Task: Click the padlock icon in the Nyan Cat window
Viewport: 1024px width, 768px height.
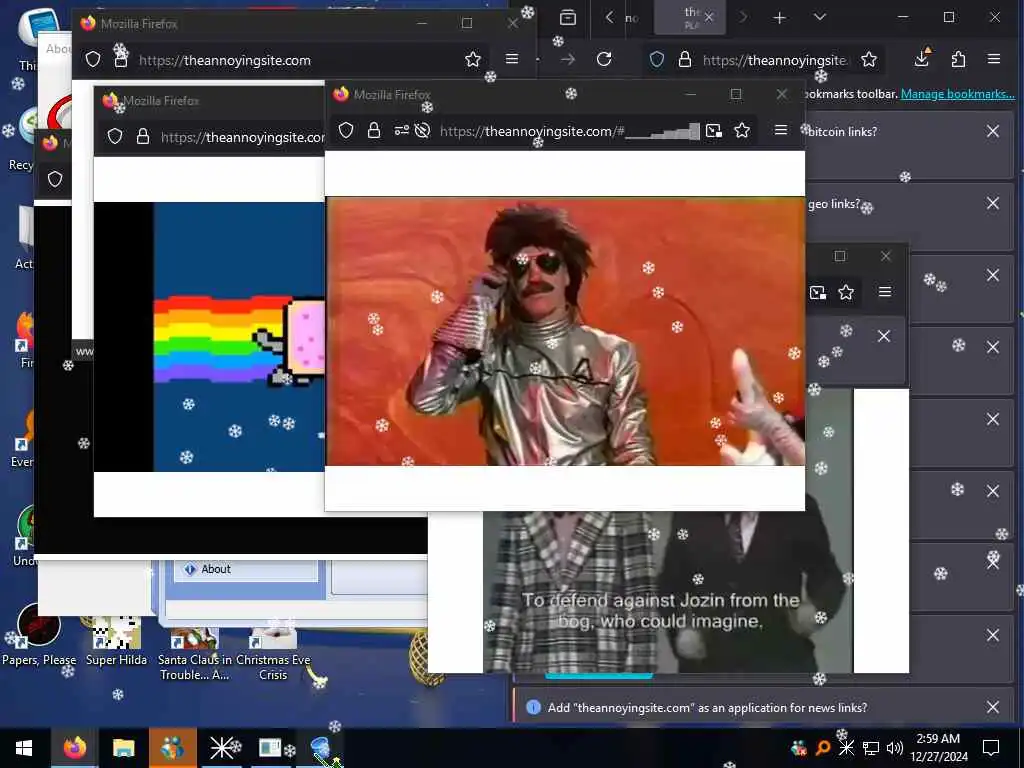Action: tap(143, 136)
